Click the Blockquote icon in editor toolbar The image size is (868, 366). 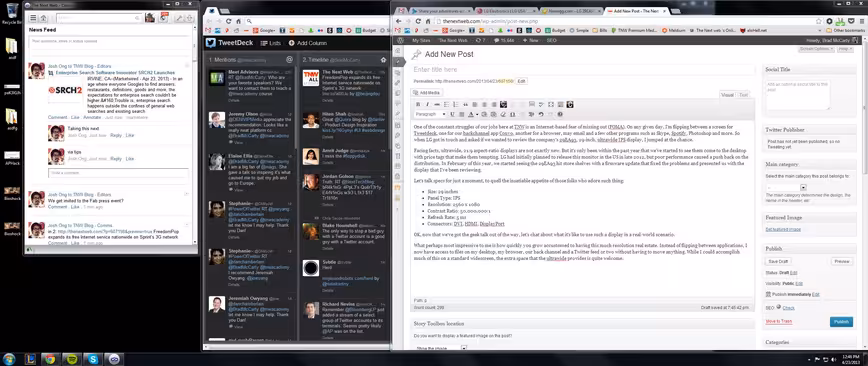pos(466,104)
